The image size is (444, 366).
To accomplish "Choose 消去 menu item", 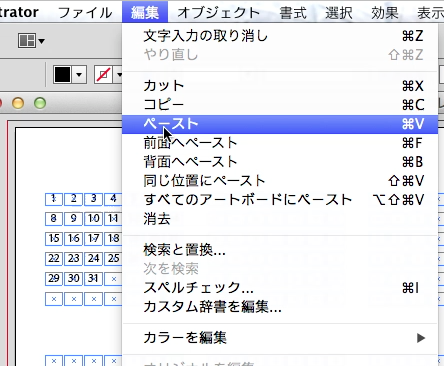I will (280, 219).
